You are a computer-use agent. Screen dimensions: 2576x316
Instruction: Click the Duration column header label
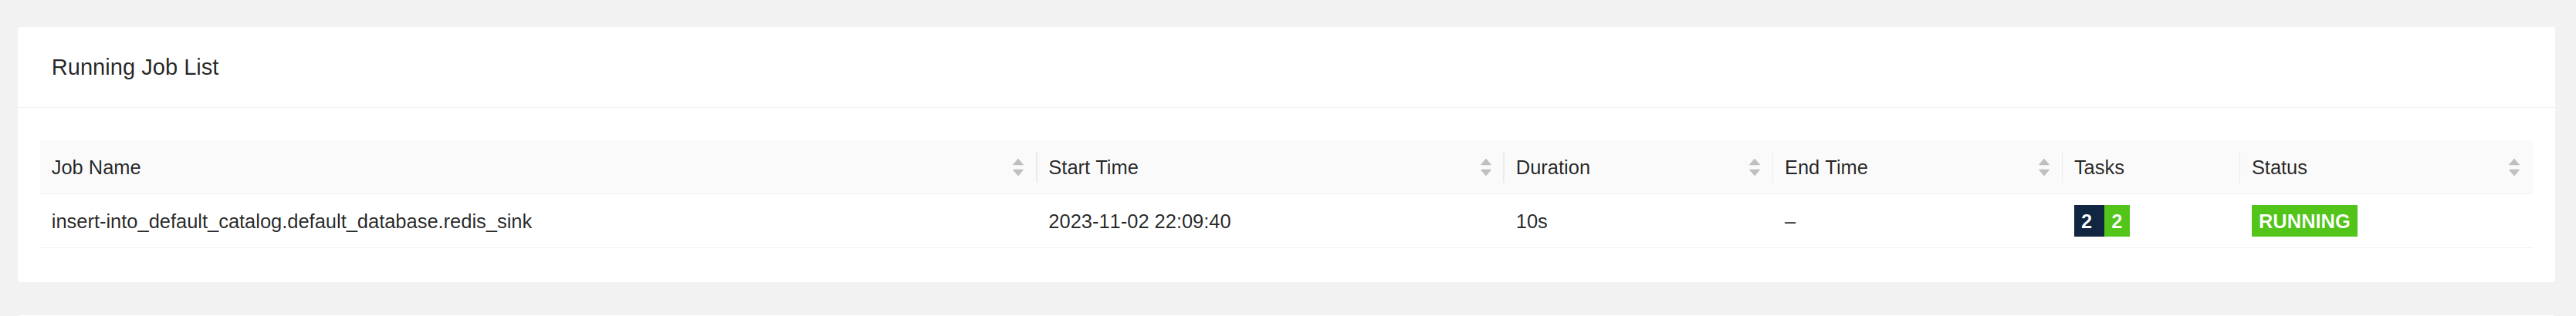[1552, 168]
